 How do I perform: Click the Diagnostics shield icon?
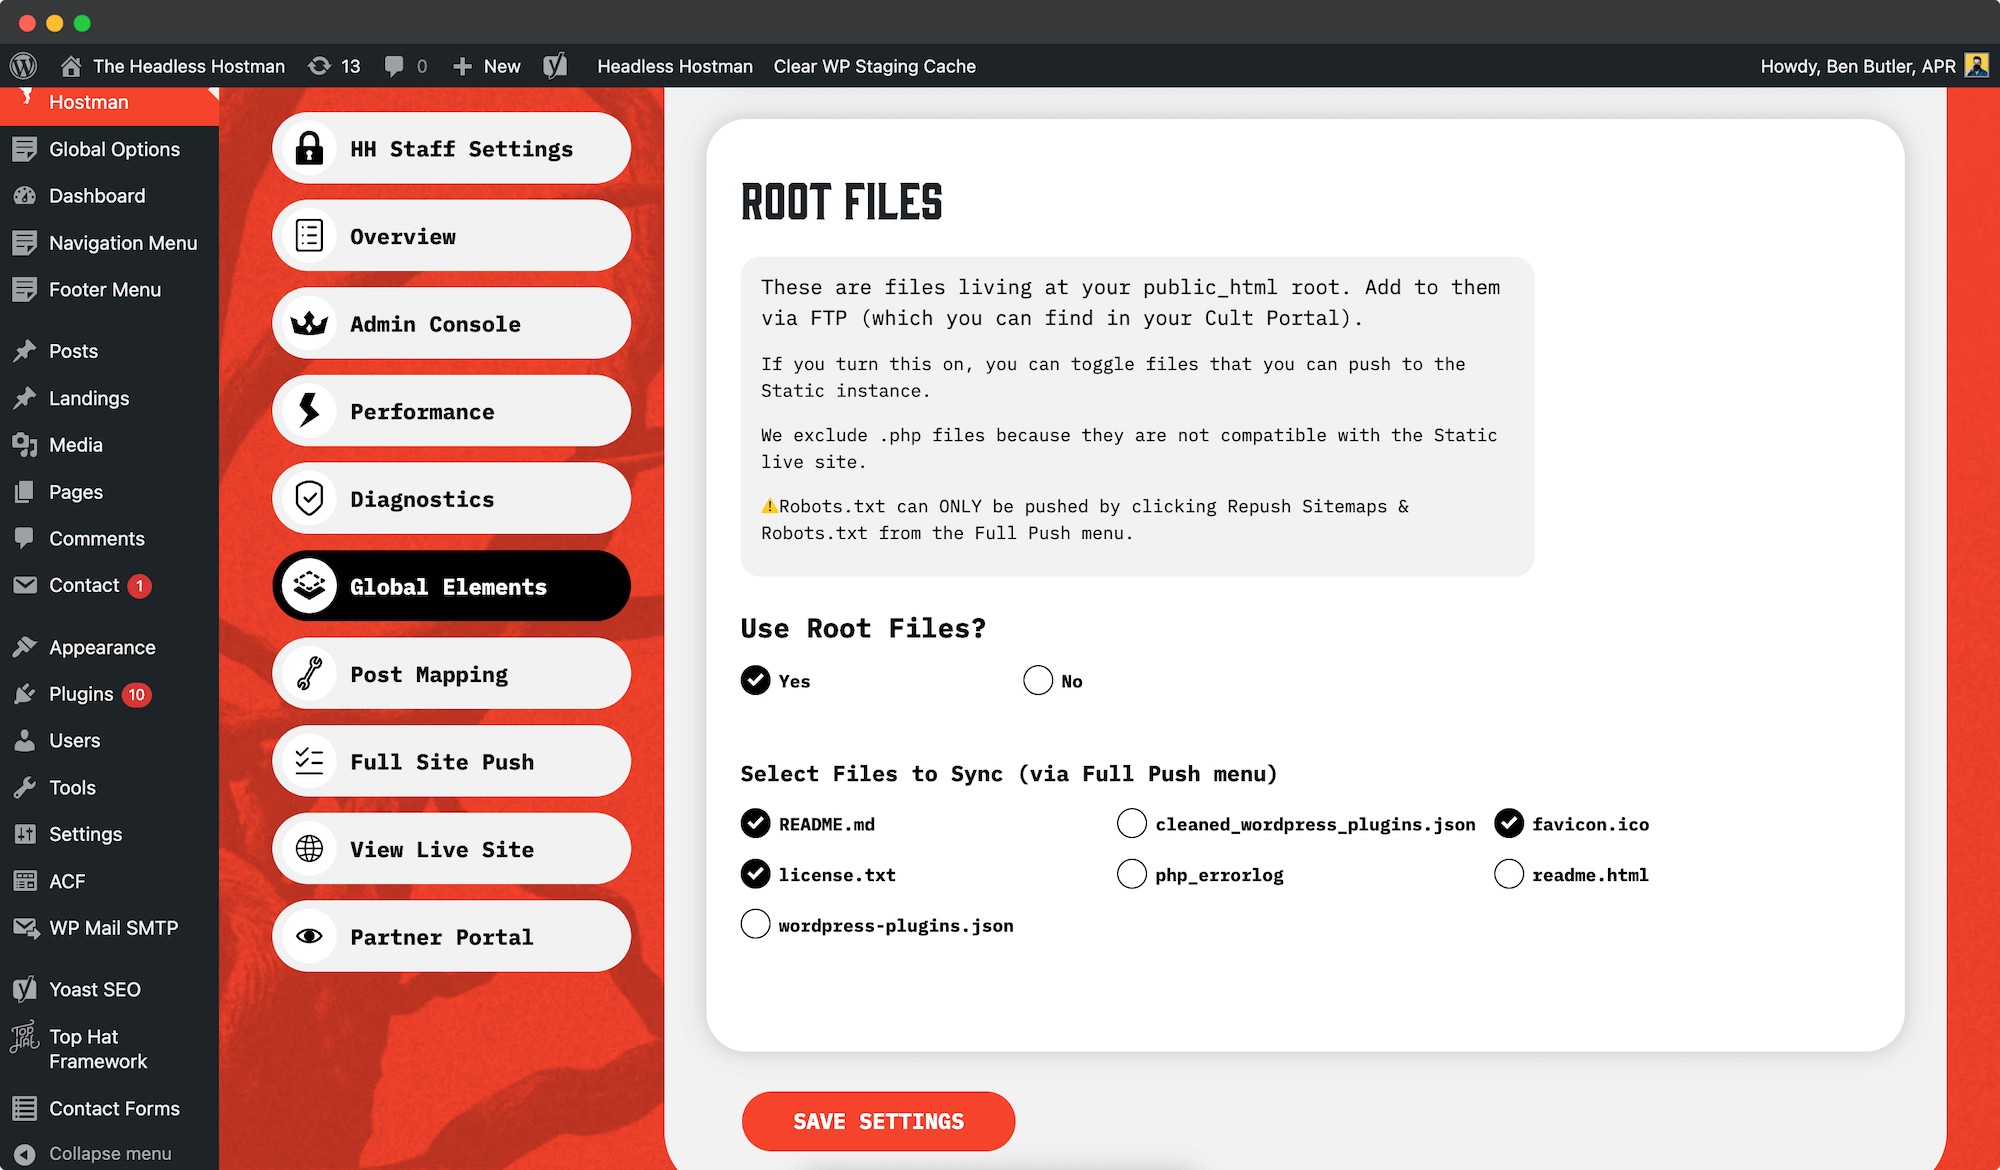click(309, 498)
